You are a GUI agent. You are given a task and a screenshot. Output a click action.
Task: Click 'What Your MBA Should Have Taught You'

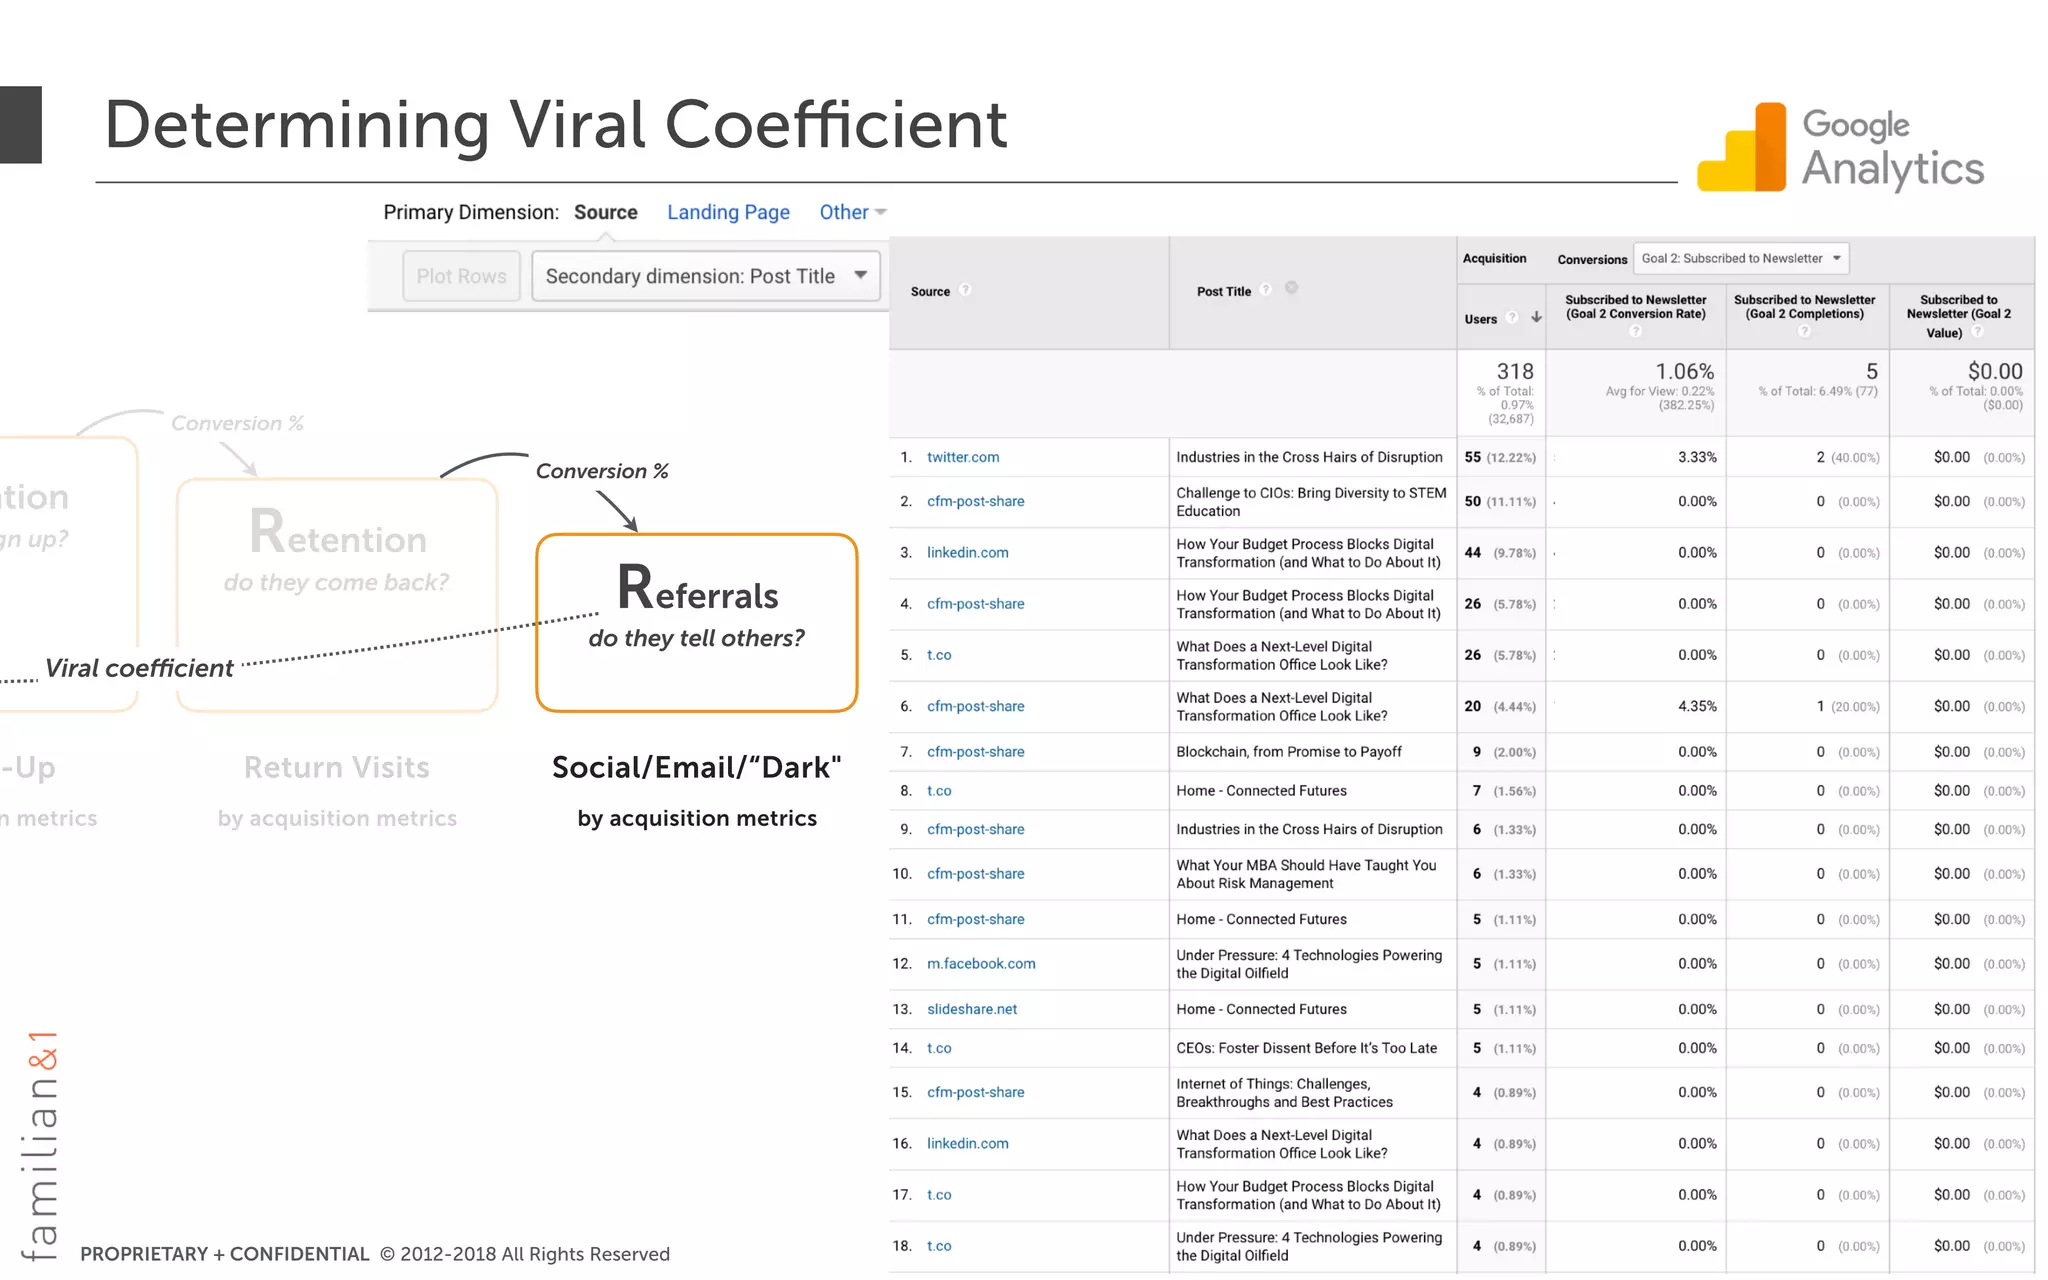[x=1306, y=874]
